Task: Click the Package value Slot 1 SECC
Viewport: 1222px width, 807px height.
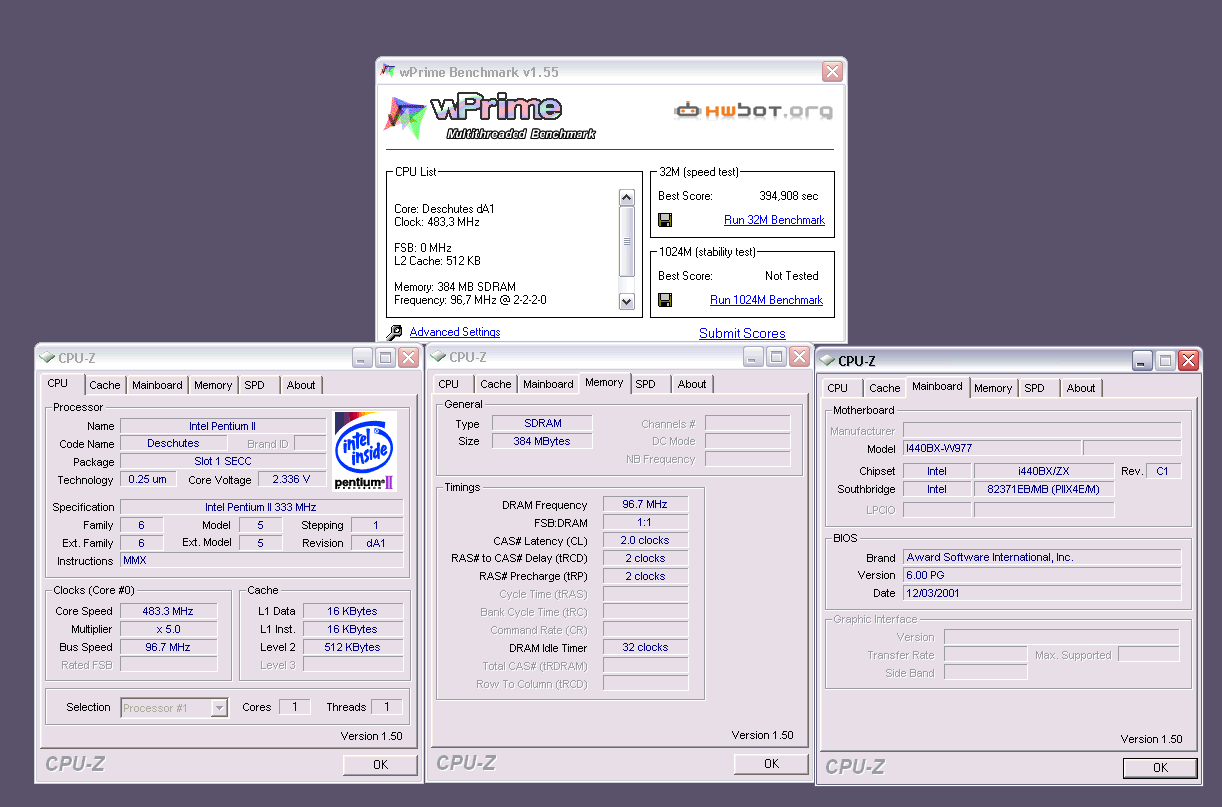Action: (x=223, y=461)
